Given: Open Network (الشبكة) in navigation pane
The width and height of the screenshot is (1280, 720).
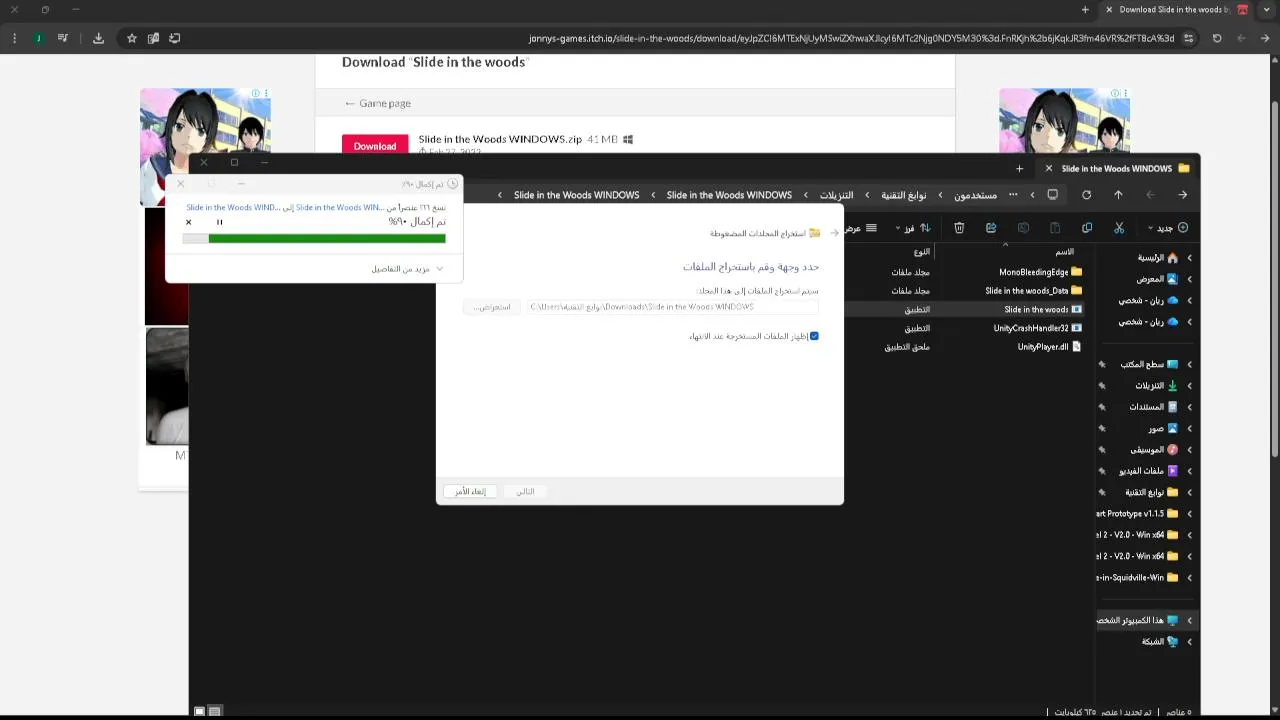Looking at the screenshot, I should pyautogui.click(x=1160, y=642).
